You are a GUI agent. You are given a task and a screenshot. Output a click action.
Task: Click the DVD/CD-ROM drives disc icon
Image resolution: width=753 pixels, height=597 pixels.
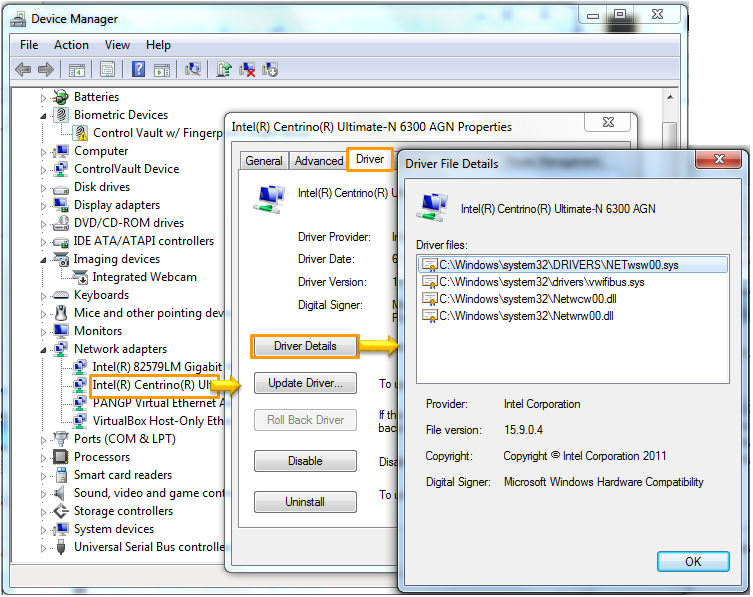[61, 223]
